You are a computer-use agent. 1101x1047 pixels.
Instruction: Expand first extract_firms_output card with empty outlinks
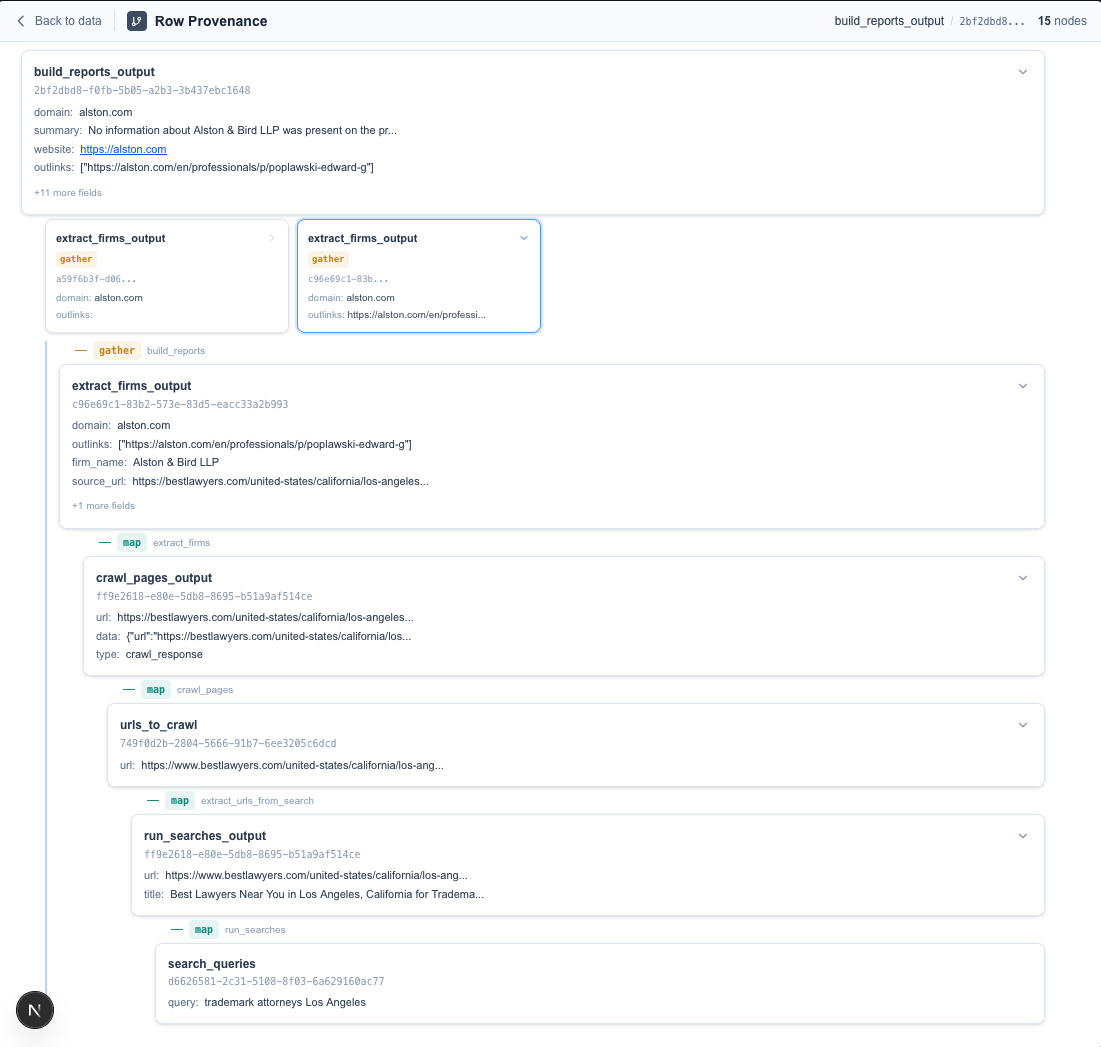[x=272, y=238]
